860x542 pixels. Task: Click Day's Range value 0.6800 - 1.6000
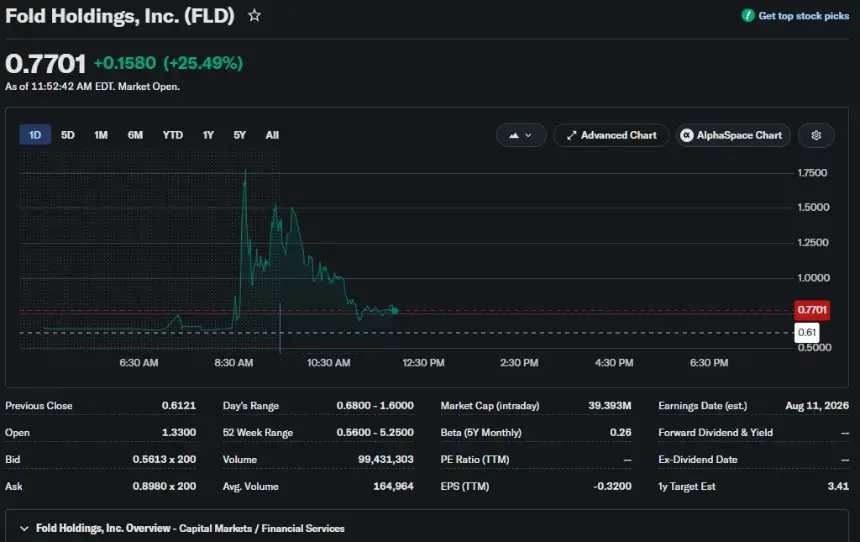[375, 405]
